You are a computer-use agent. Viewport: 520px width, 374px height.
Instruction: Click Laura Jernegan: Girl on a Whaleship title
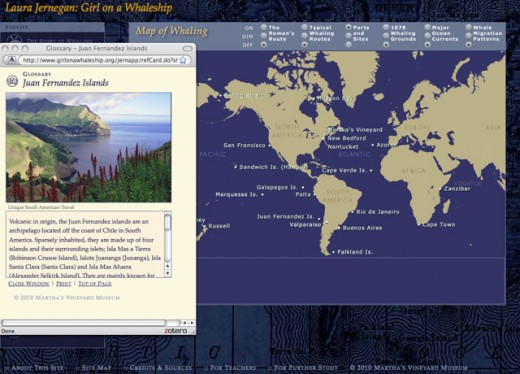[x=89, y=8]
